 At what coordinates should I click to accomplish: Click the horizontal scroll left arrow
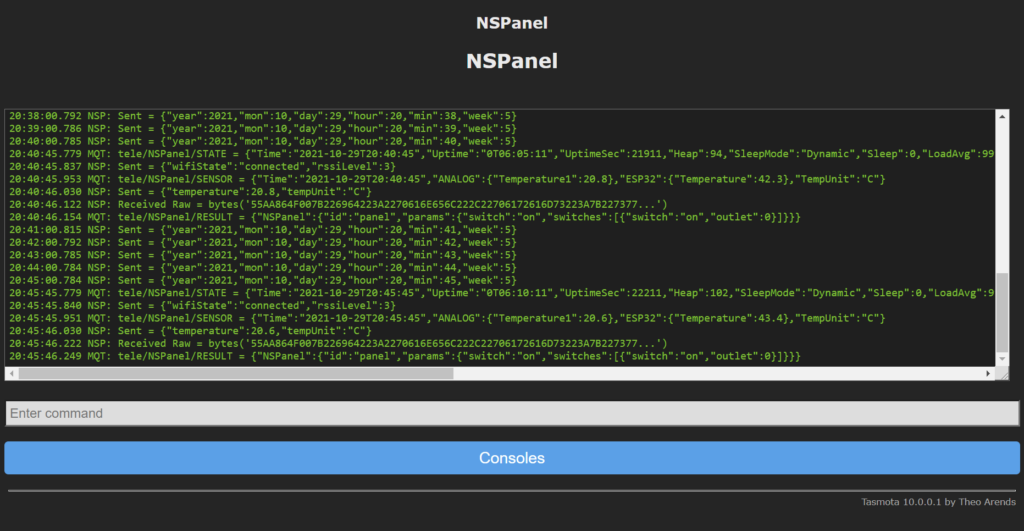coord(12,374)
